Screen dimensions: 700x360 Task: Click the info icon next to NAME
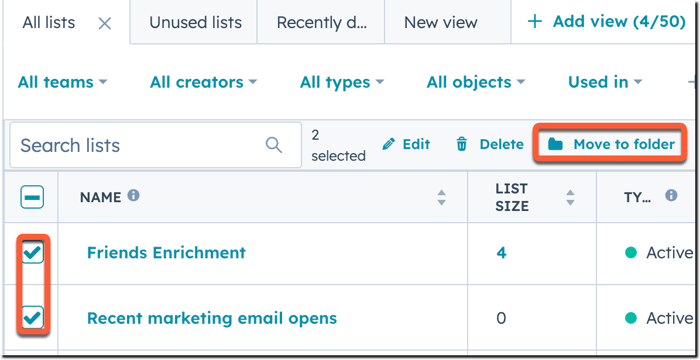click(133, 195)
